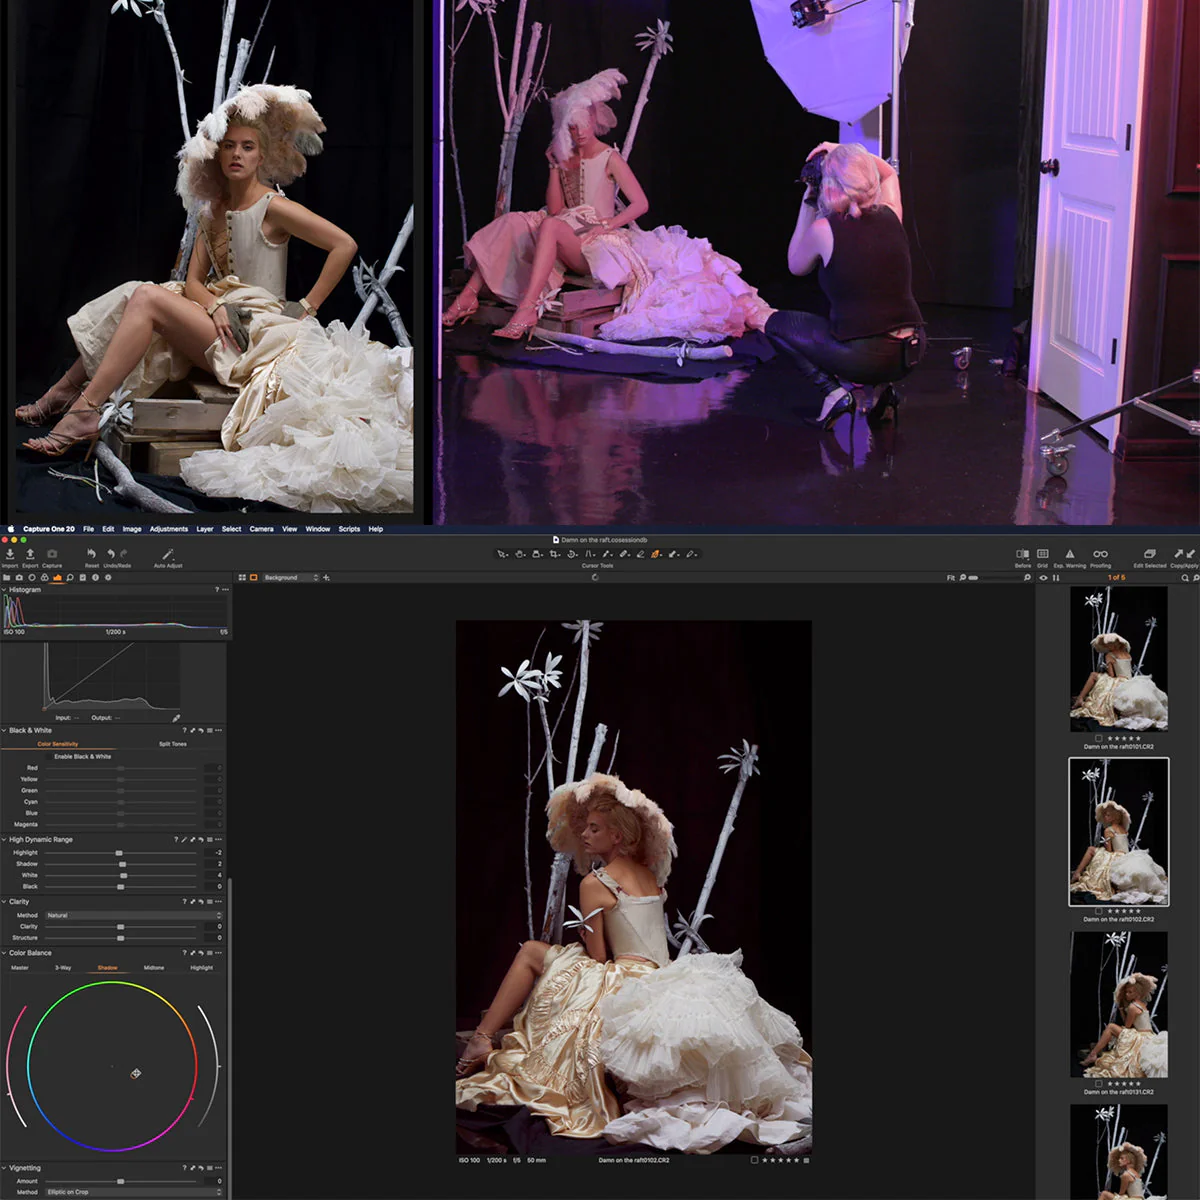This screenshot has width=1200, height=1200.
Task: Click the Auto Adjust wand icon
Action: click(167, 553)
